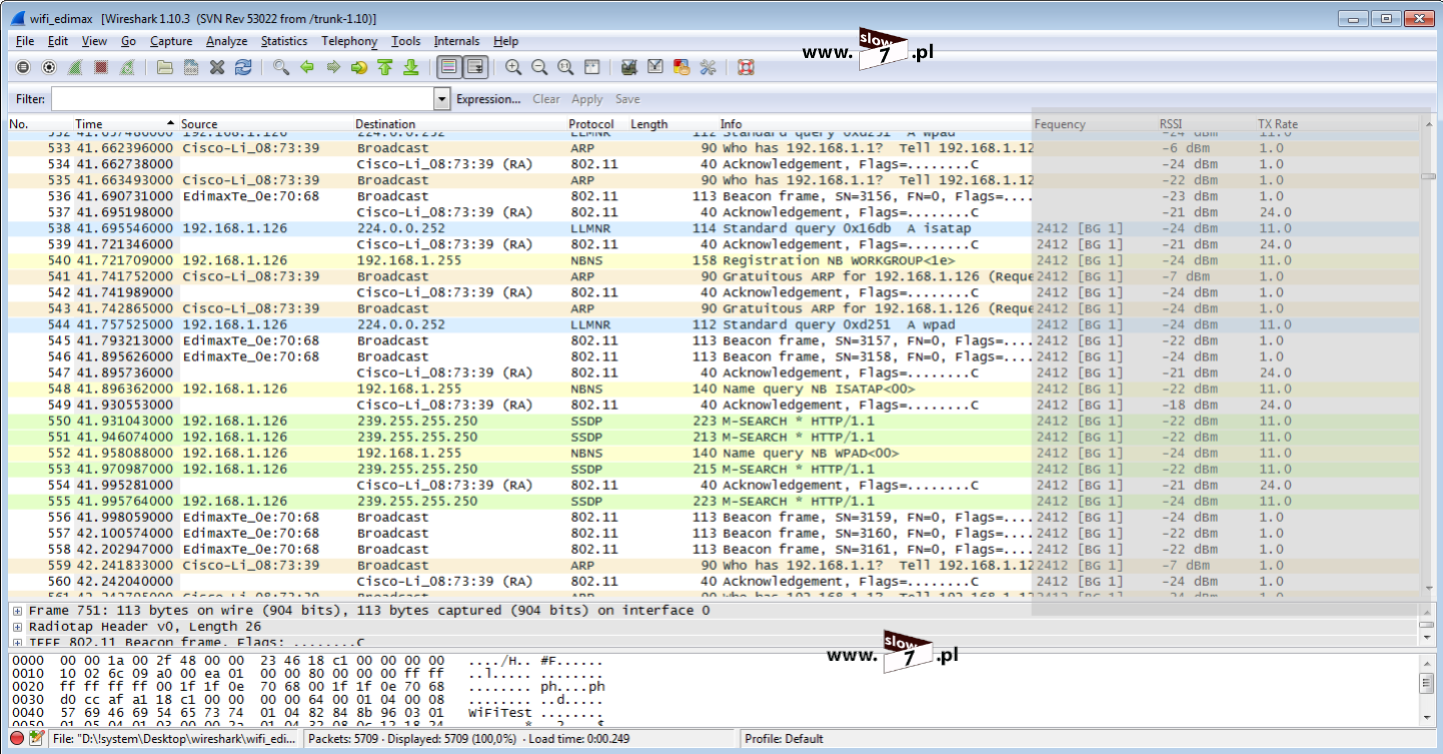Jump to the last packet
The width and height of the screenshot is (1443, 754).
[411, 67]
